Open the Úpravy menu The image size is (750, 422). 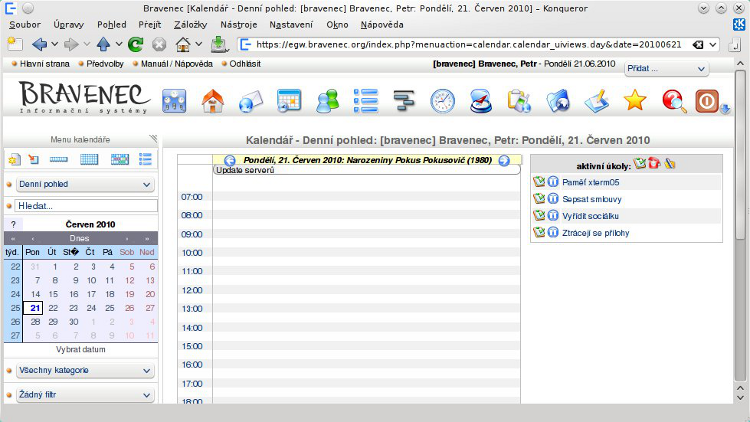pyautogui.click(x=68, y=25)
